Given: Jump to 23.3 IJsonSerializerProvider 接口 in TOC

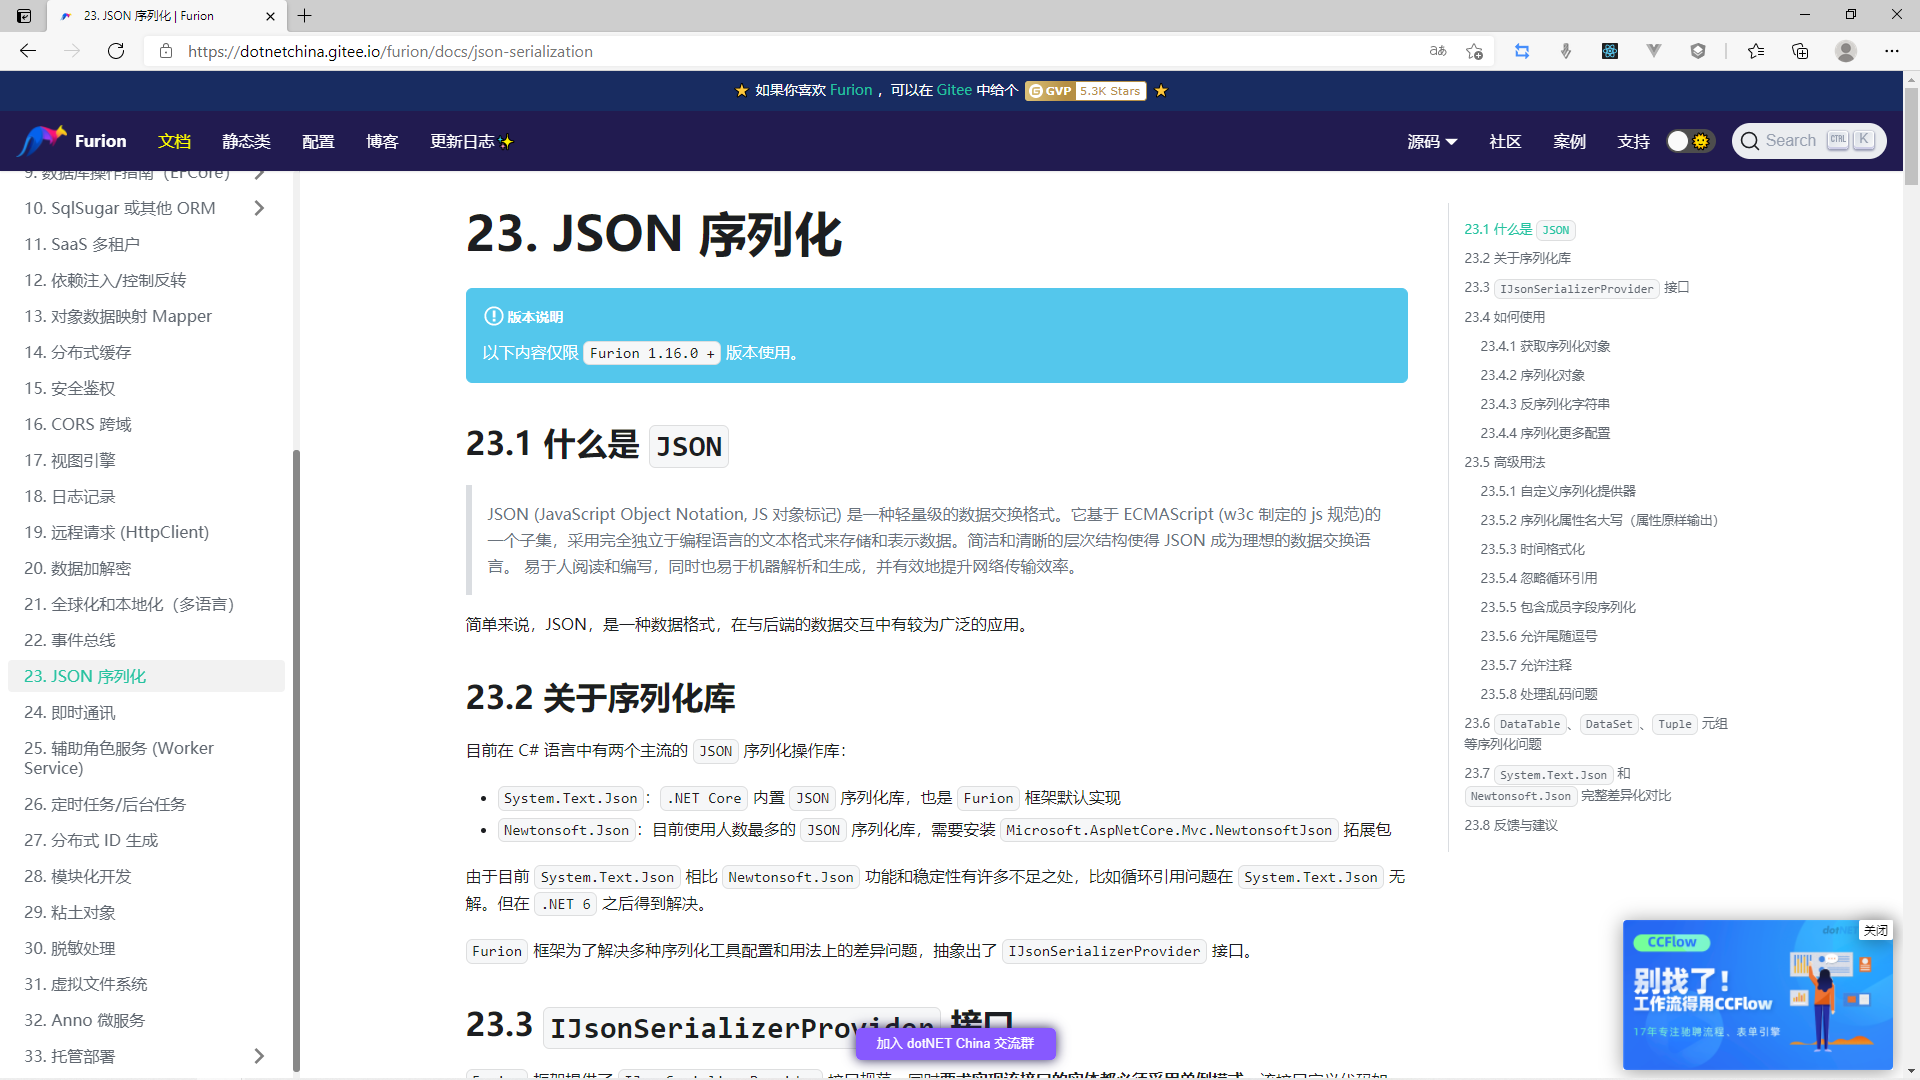Looking at the screenshot, I should pyautogui.click(x=1576, y=288).
